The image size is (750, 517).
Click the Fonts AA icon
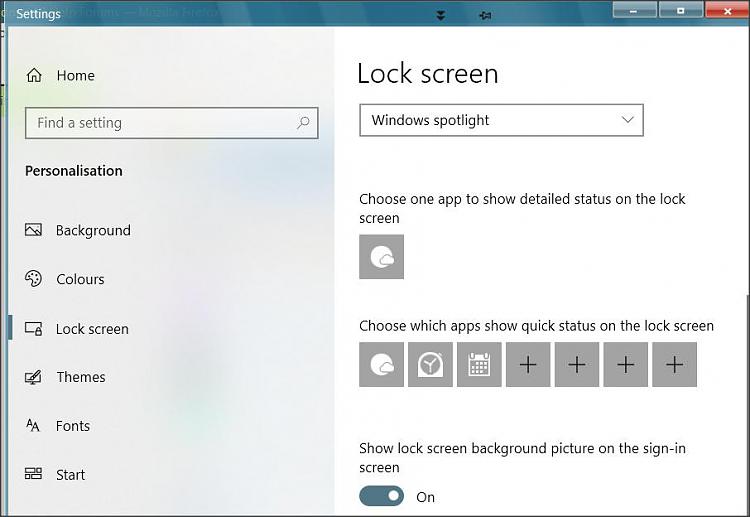point(33,425)
